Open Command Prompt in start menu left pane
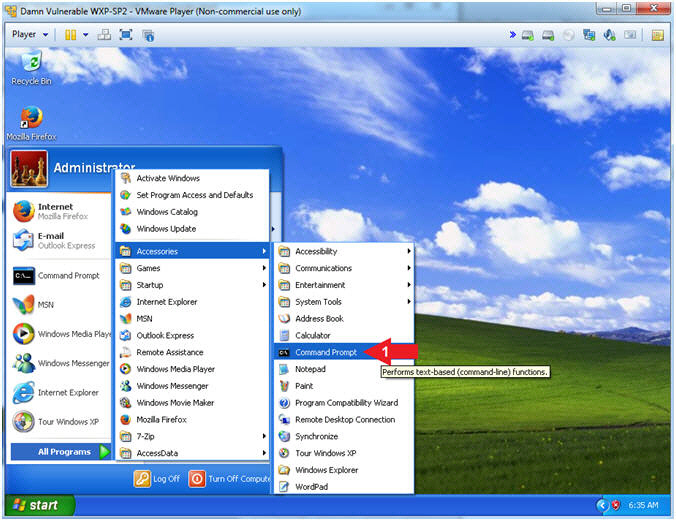The height and width of the screenshot is (521, 676). click(x=60, y=276)
